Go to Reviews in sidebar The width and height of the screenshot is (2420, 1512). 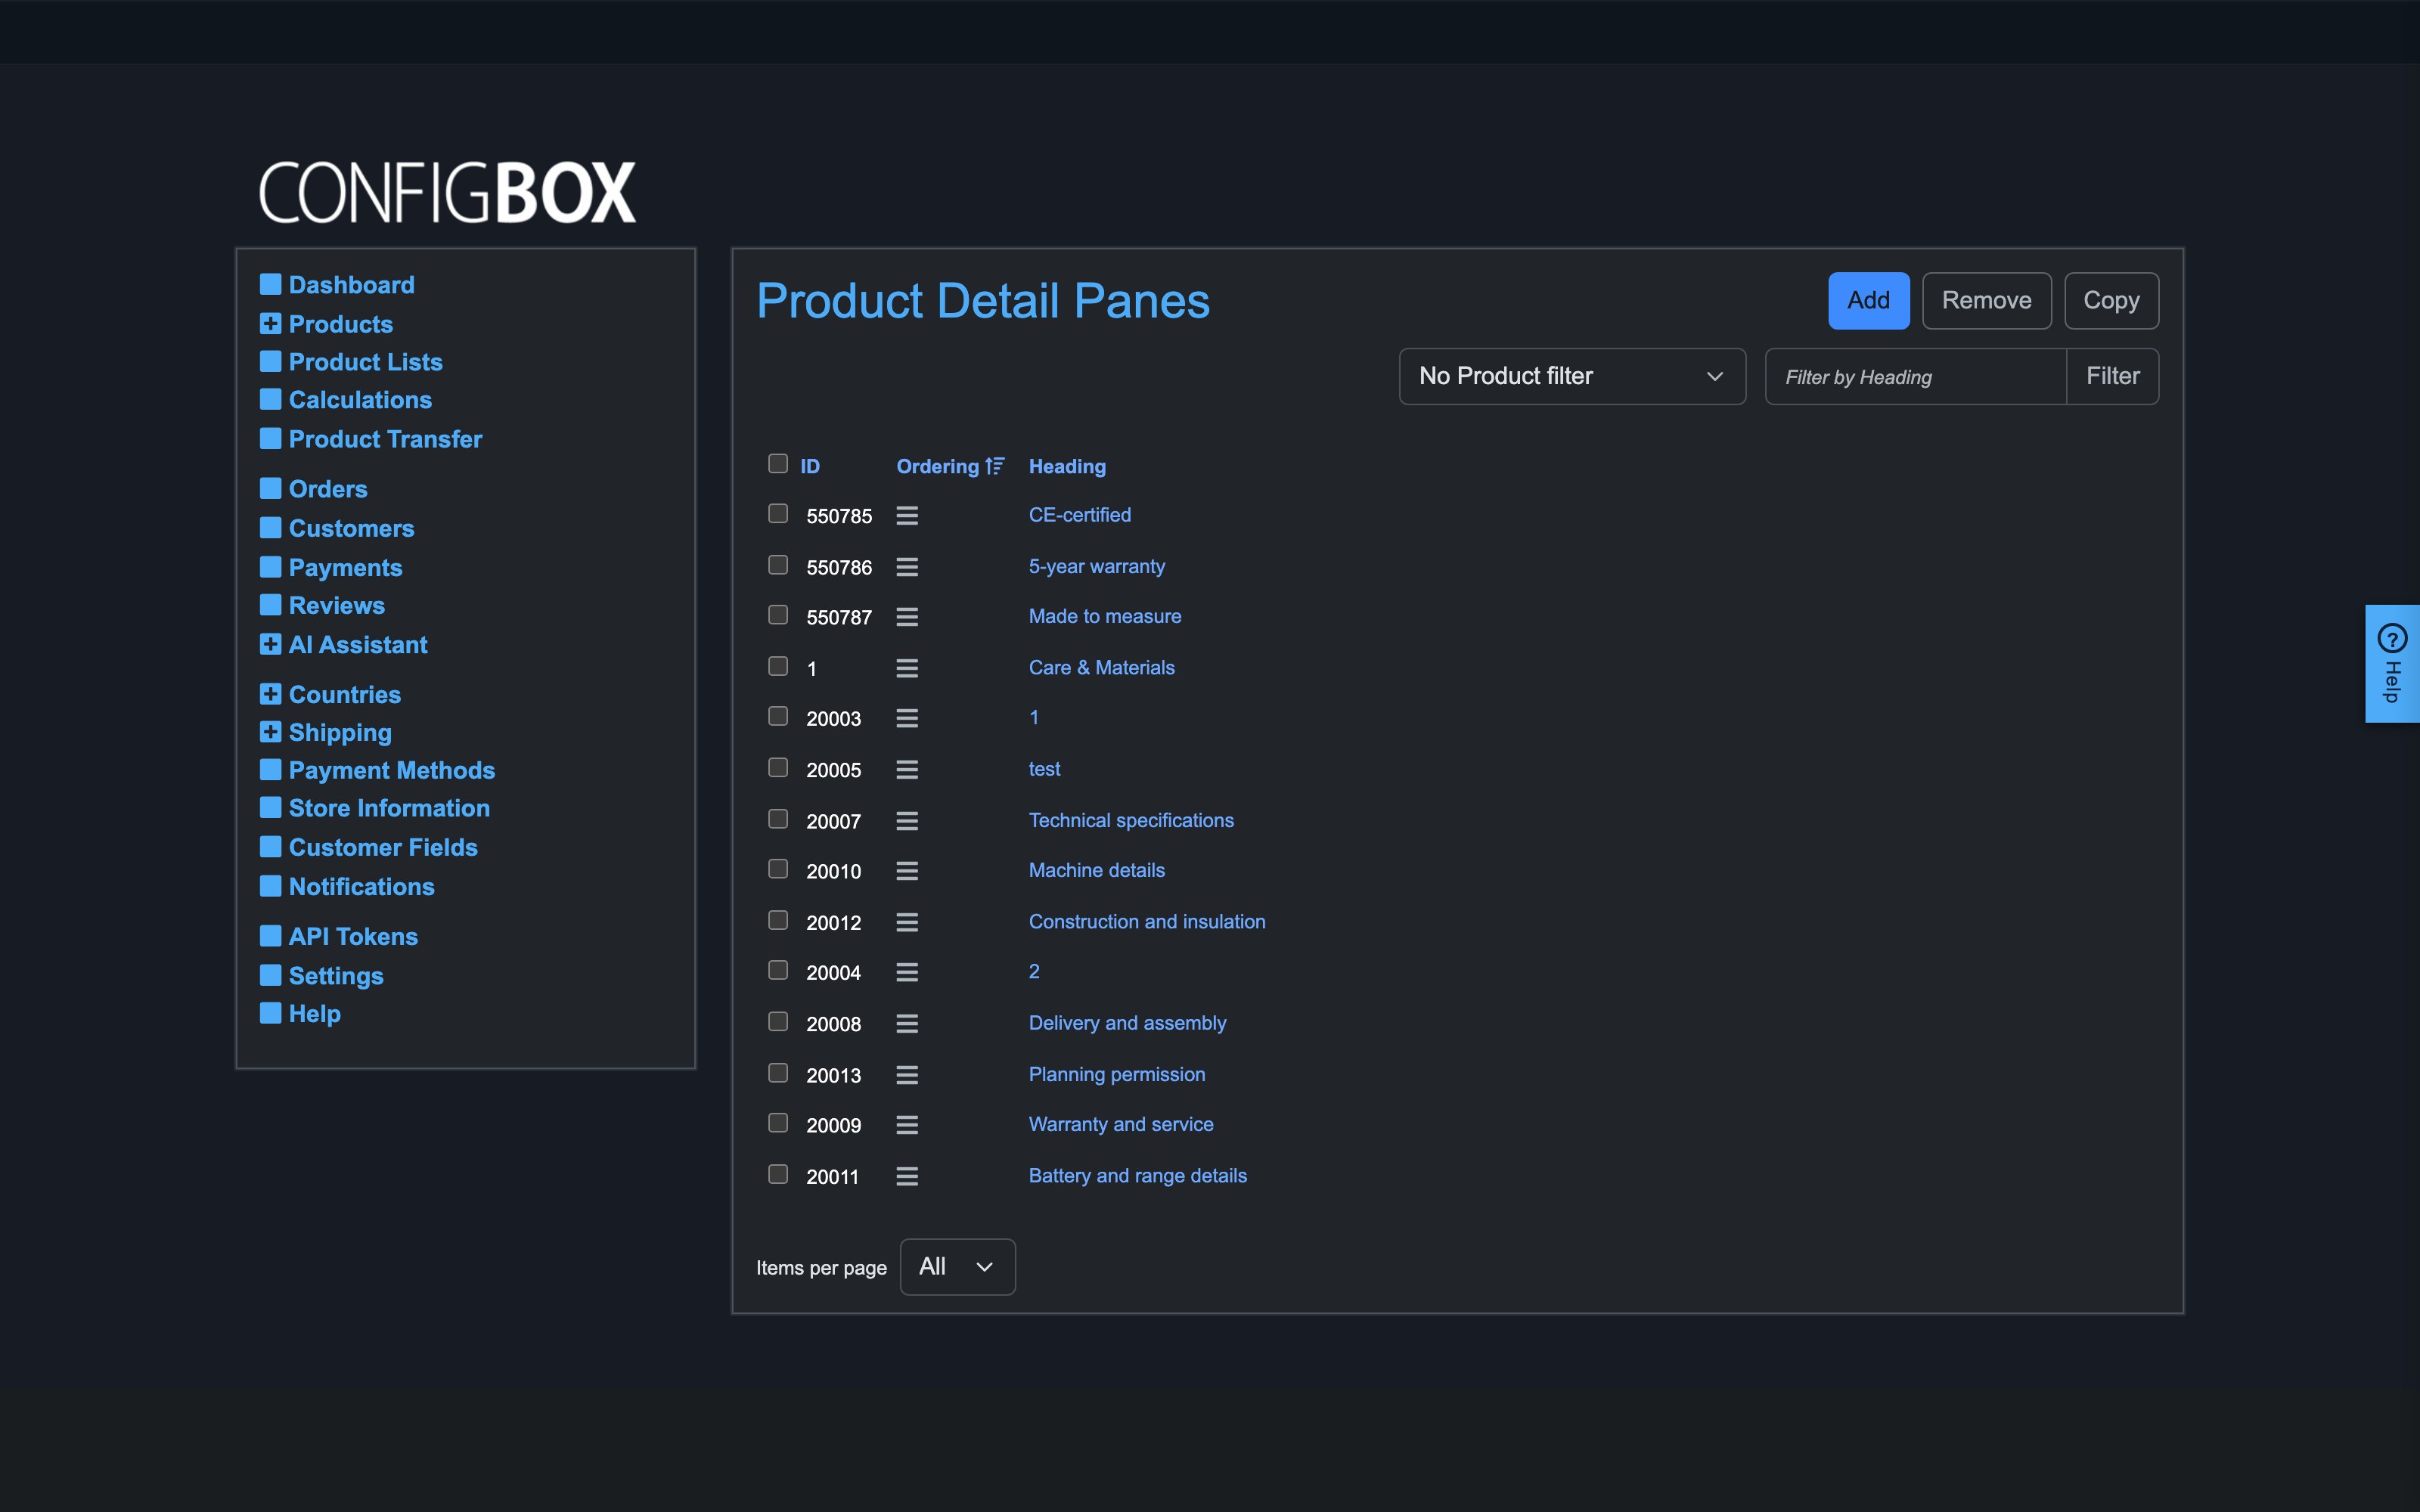[336, 605]
